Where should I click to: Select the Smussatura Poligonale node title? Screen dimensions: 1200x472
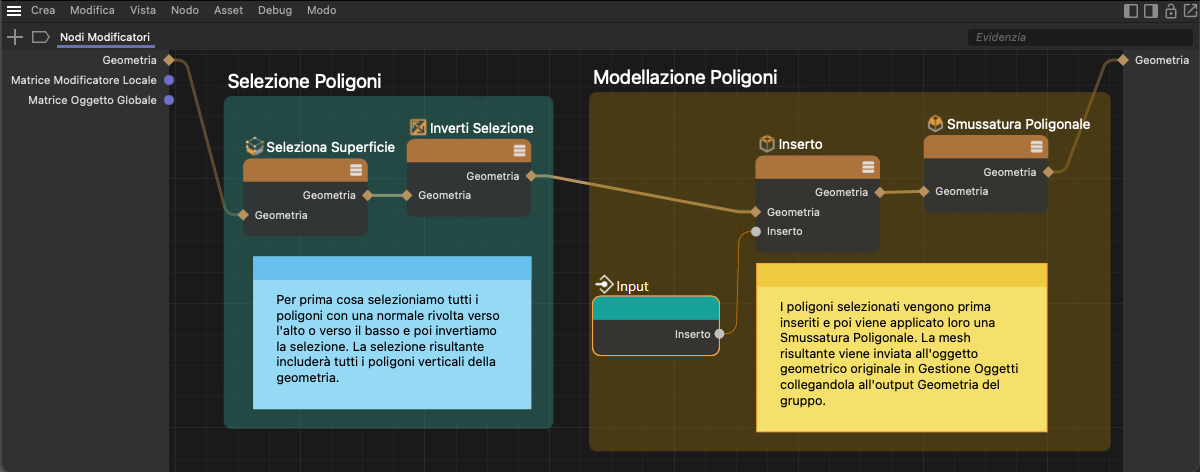coord(1018,124)
